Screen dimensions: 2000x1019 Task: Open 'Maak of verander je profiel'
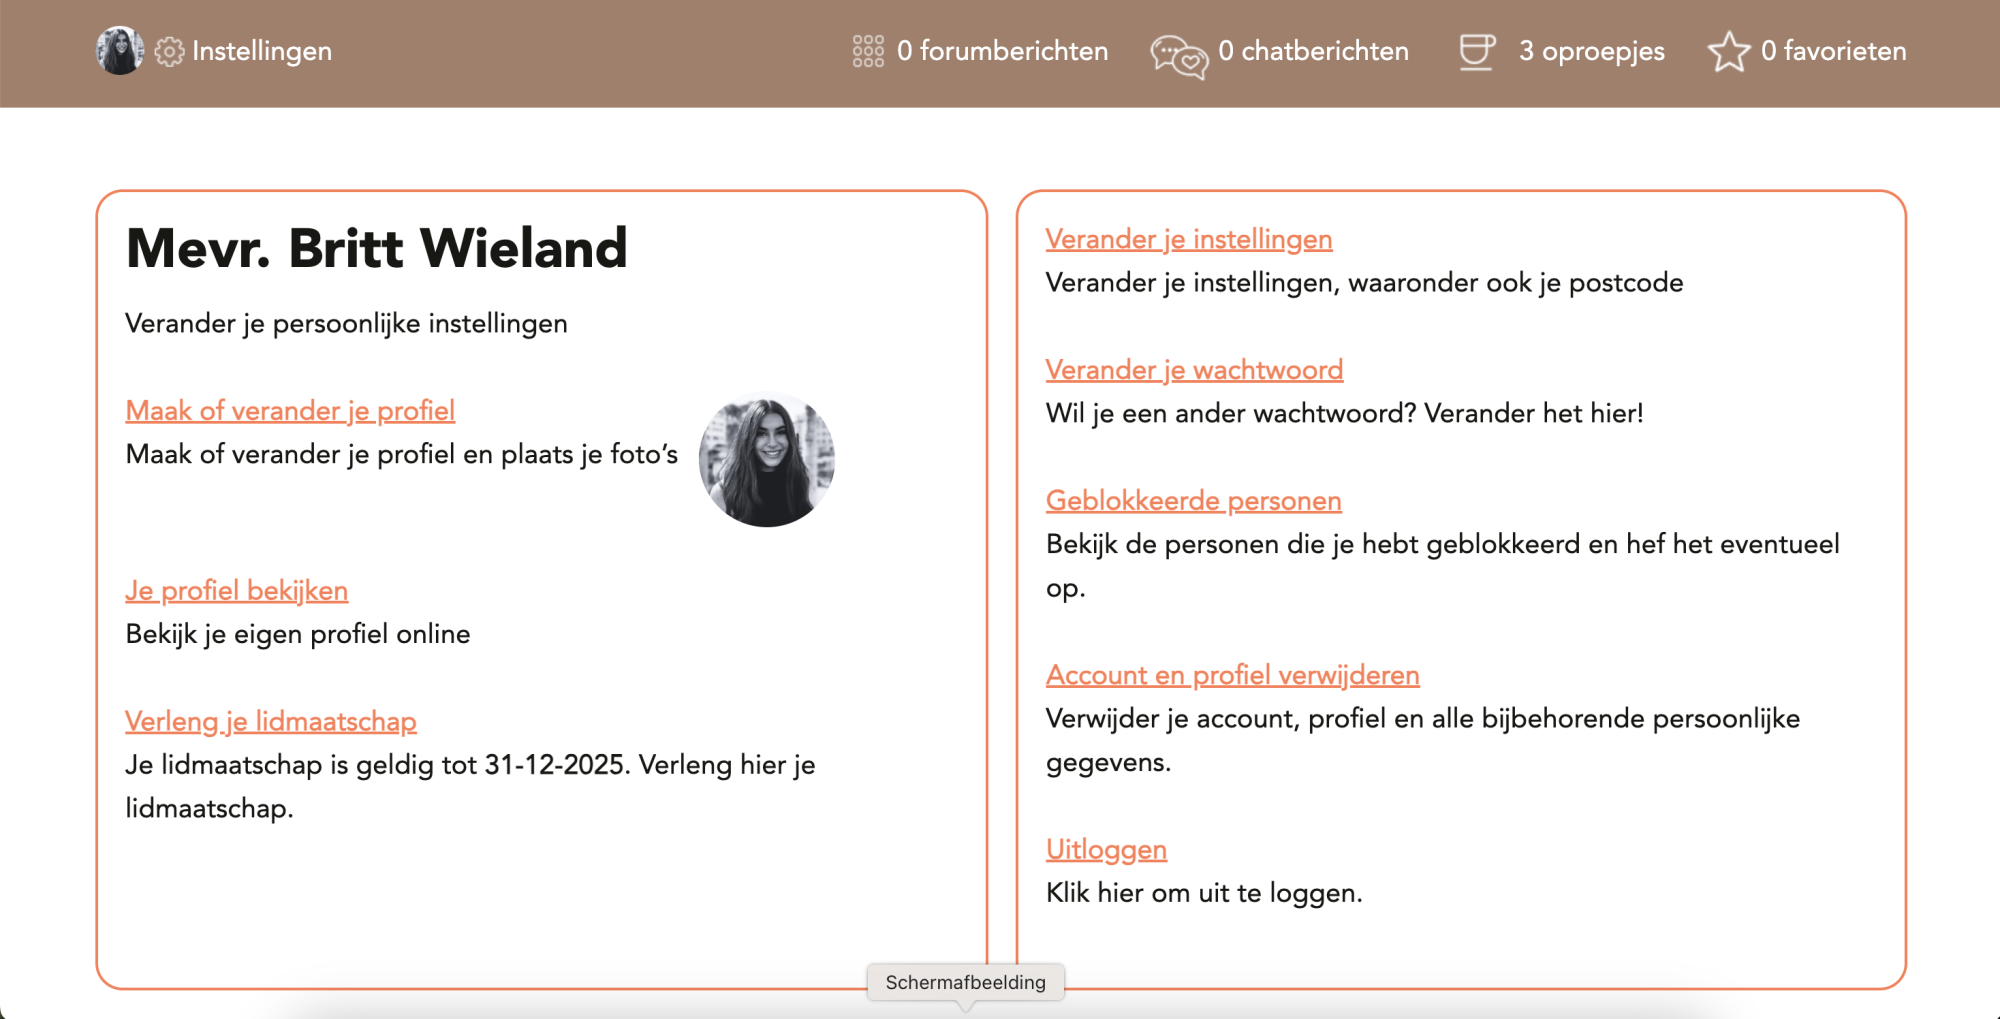point(290,410)
